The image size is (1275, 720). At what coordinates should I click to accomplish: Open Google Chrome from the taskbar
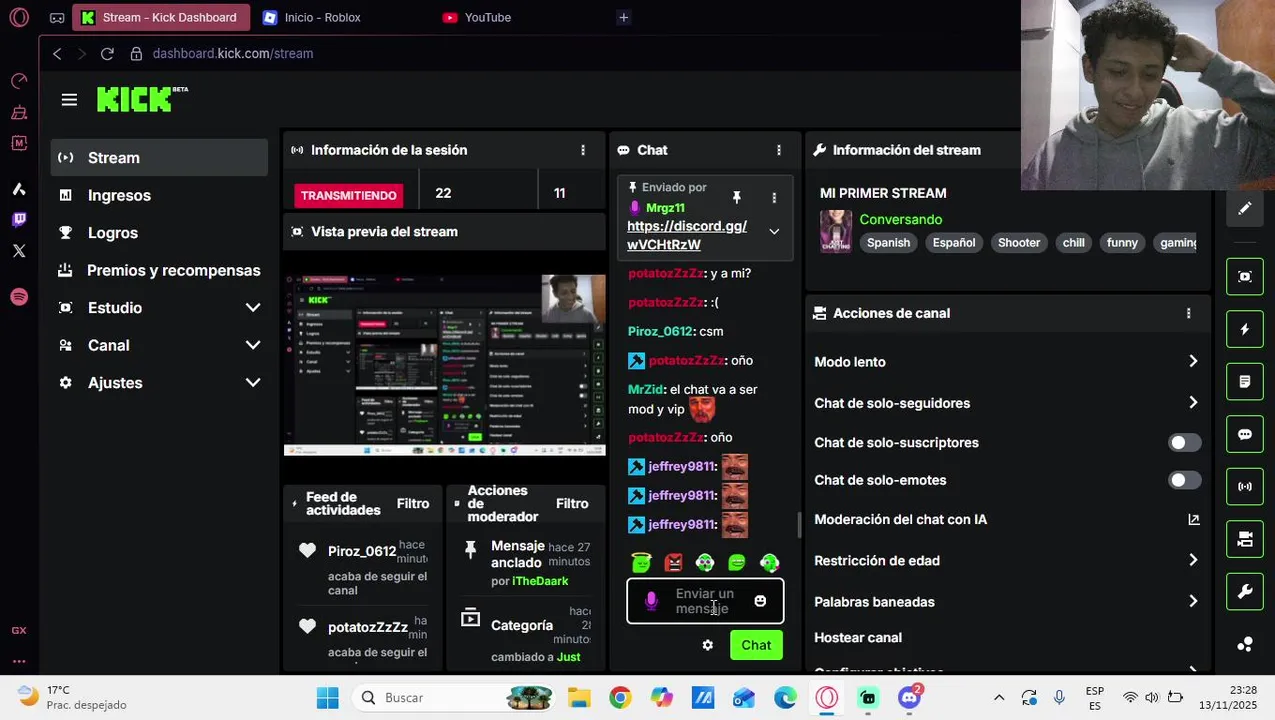620,698
